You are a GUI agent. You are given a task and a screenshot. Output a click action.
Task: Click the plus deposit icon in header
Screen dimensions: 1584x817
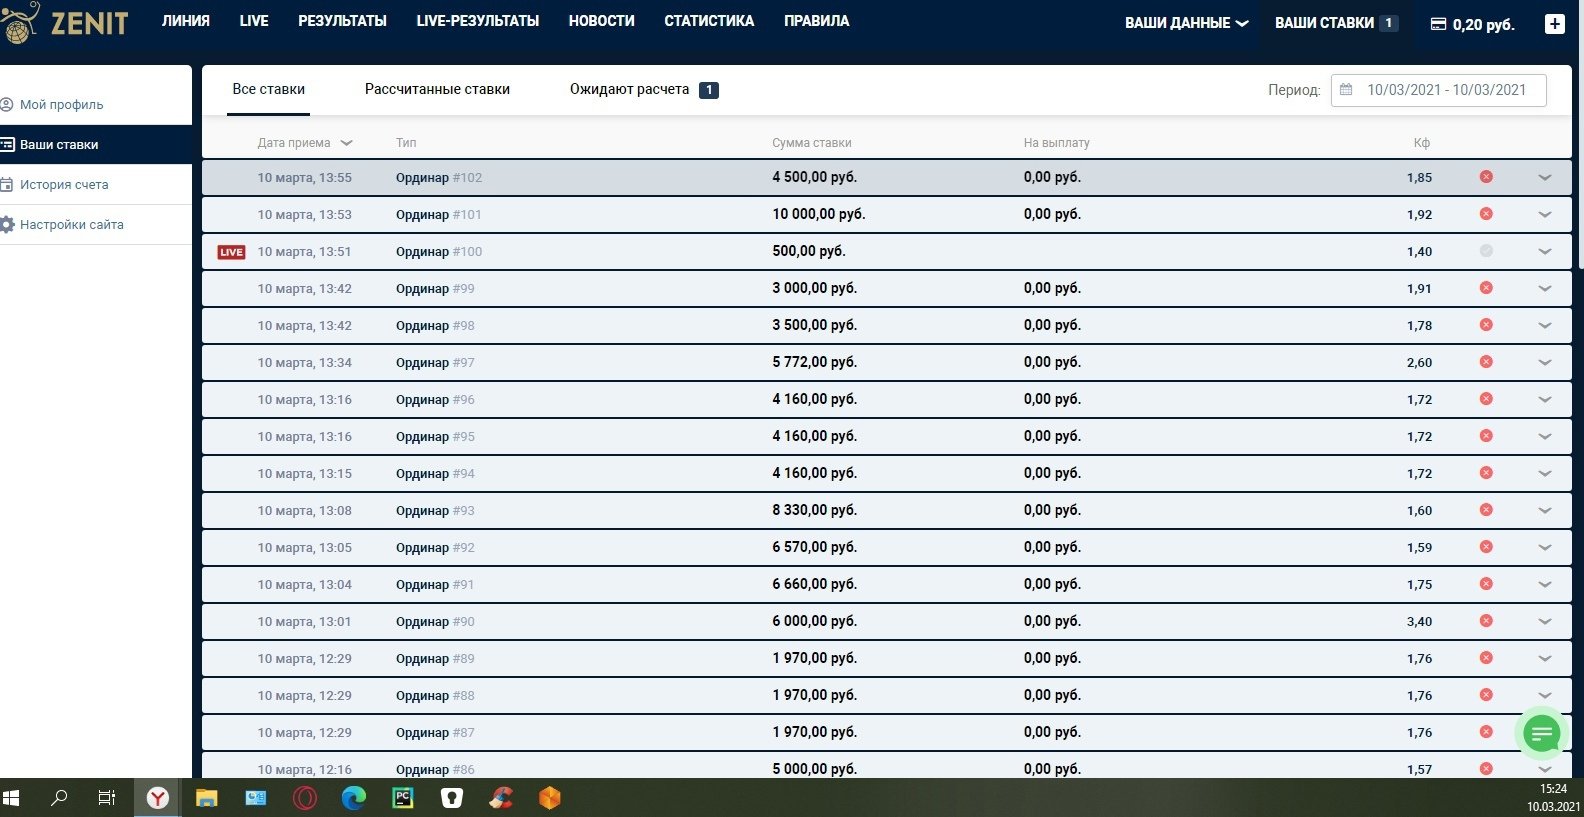point(1554,24)
